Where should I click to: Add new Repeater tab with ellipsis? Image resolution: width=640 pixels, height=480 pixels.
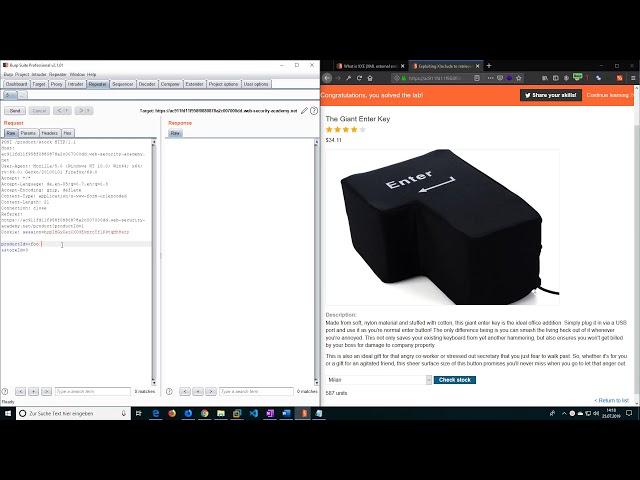(x=22, y=95)
